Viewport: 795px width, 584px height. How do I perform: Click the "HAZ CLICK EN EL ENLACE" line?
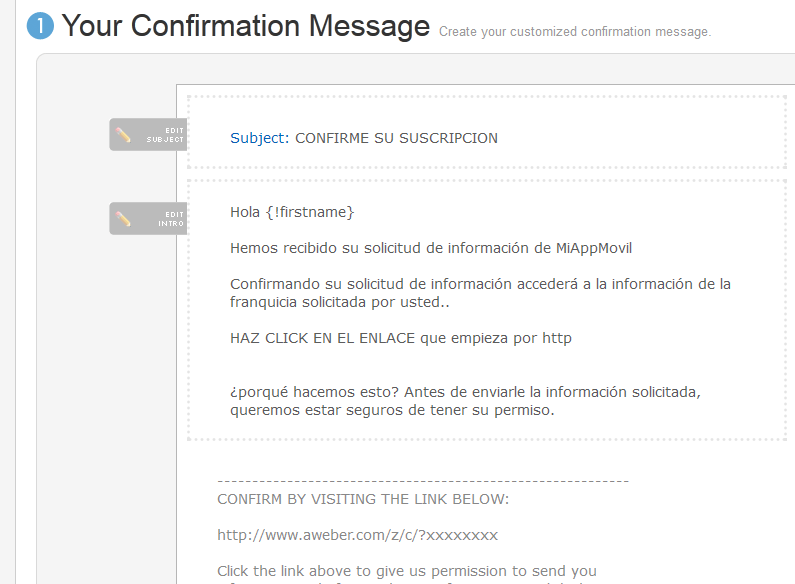pos(400,338)
